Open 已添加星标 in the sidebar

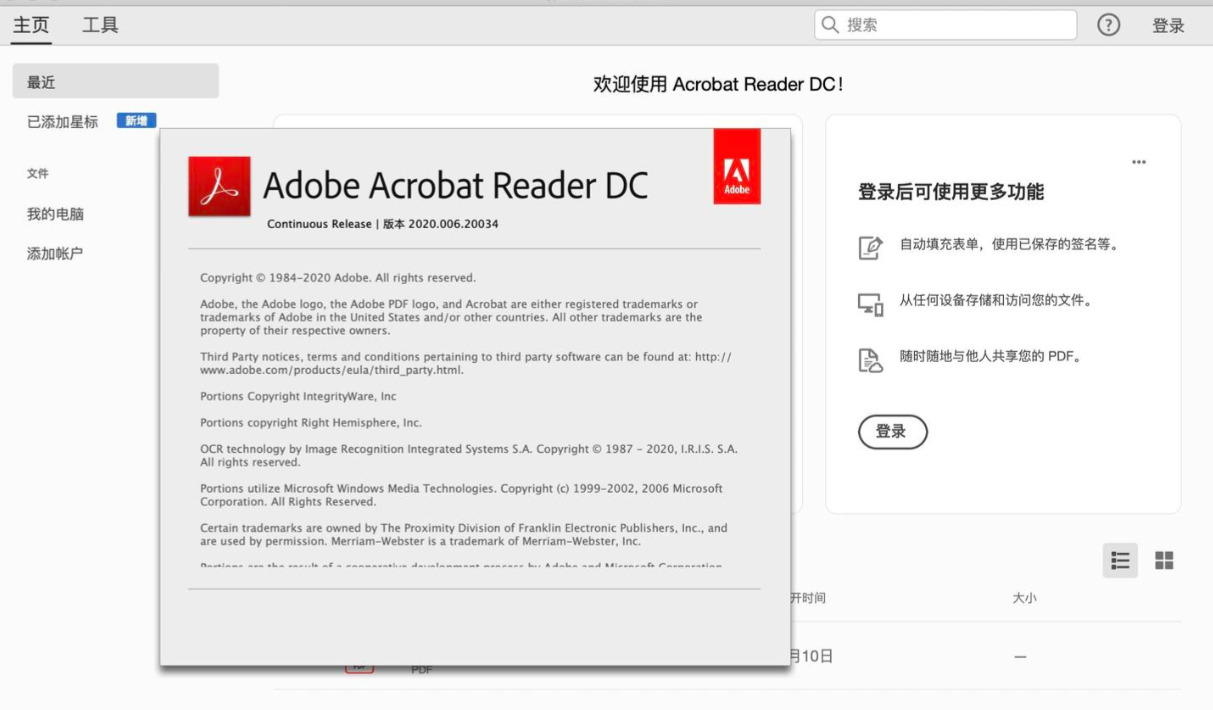click(62, 122)
